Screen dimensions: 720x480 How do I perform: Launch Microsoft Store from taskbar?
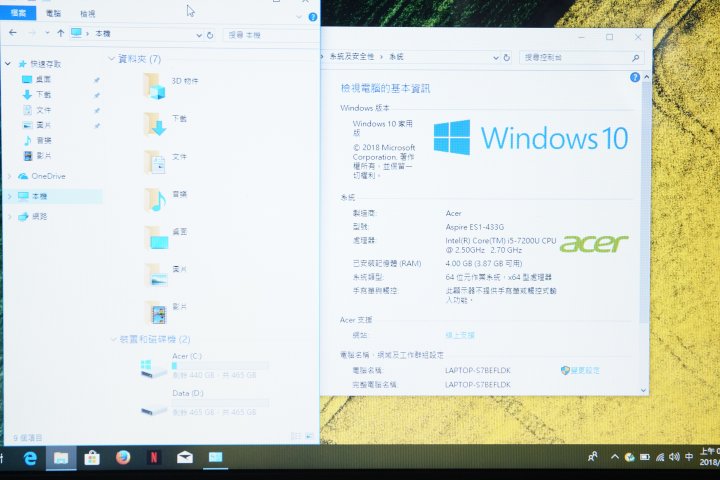click(92, 457)
